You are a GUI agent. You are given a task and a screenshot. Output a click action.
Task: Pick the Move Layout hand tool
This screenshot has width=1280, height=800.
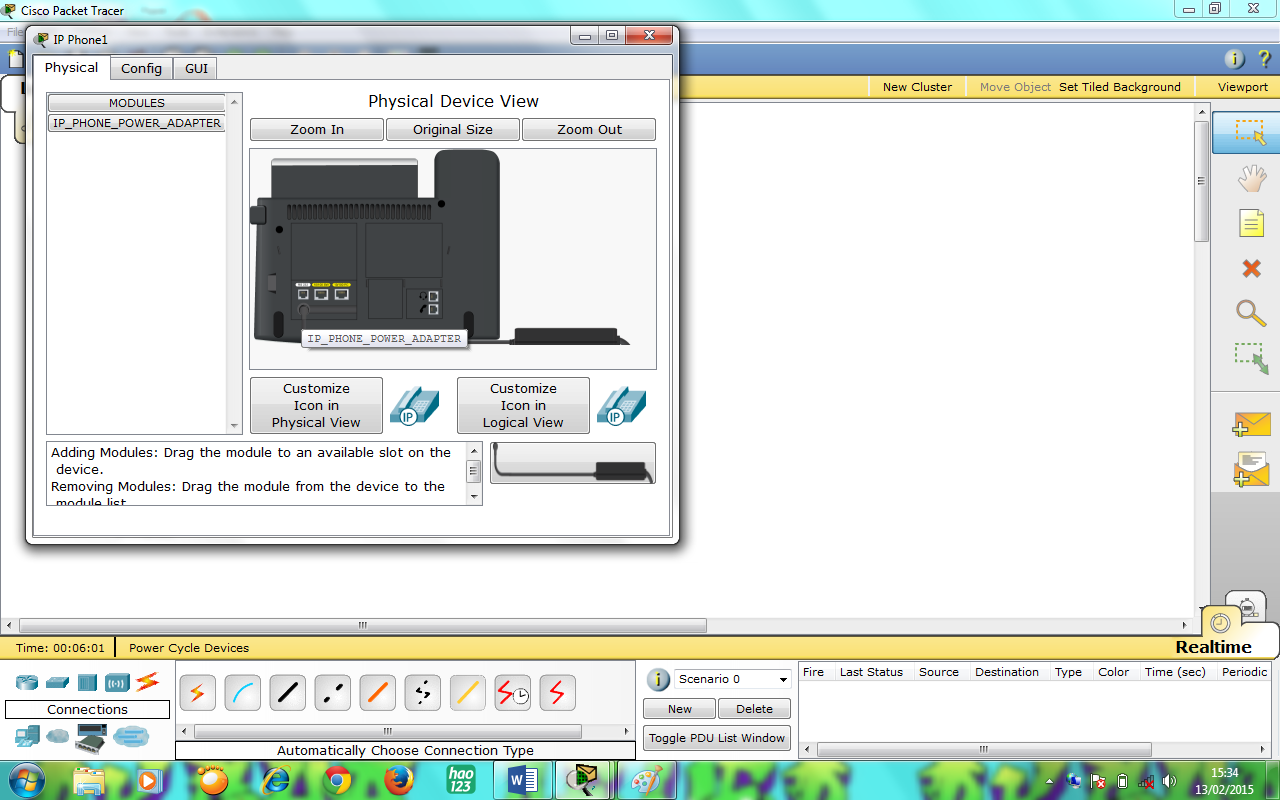coord(1251,179)
